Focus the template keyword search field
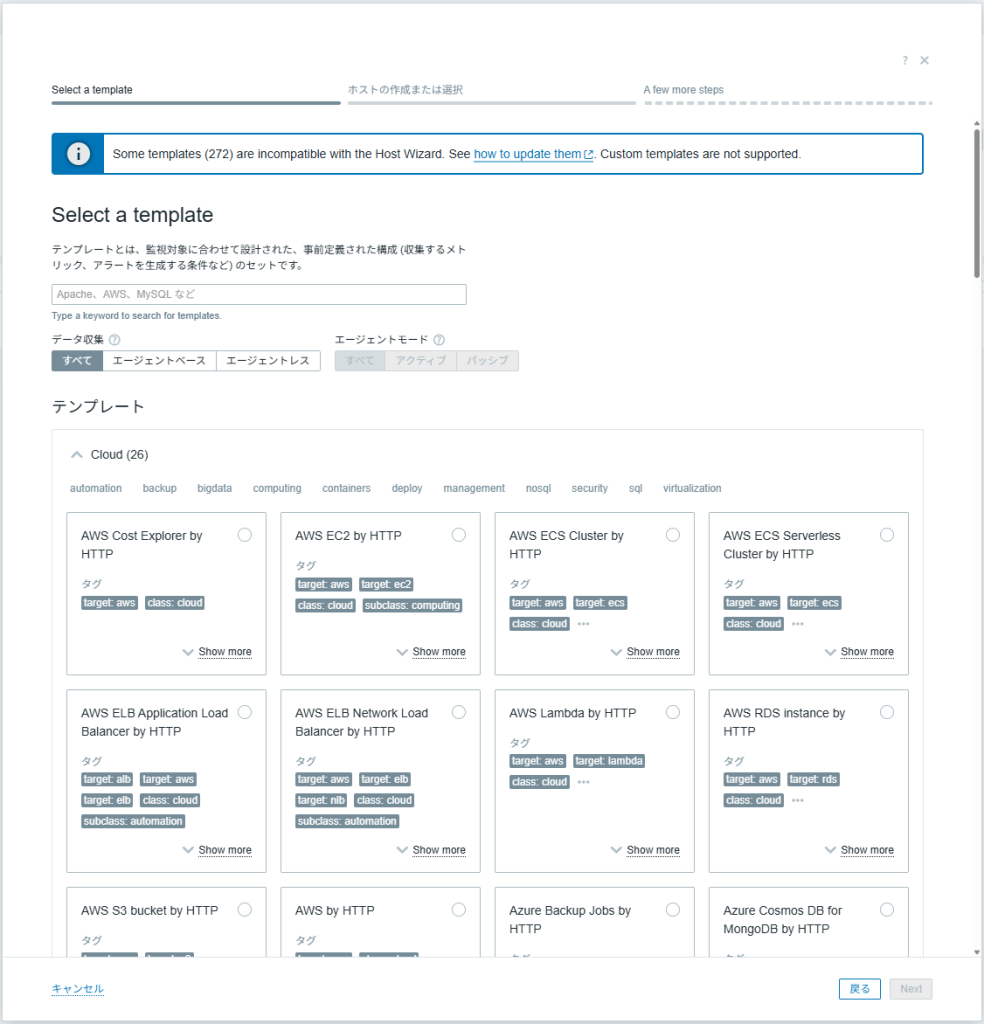The image size is (984, 1024). pyautogui.click(x=259, y=295)
